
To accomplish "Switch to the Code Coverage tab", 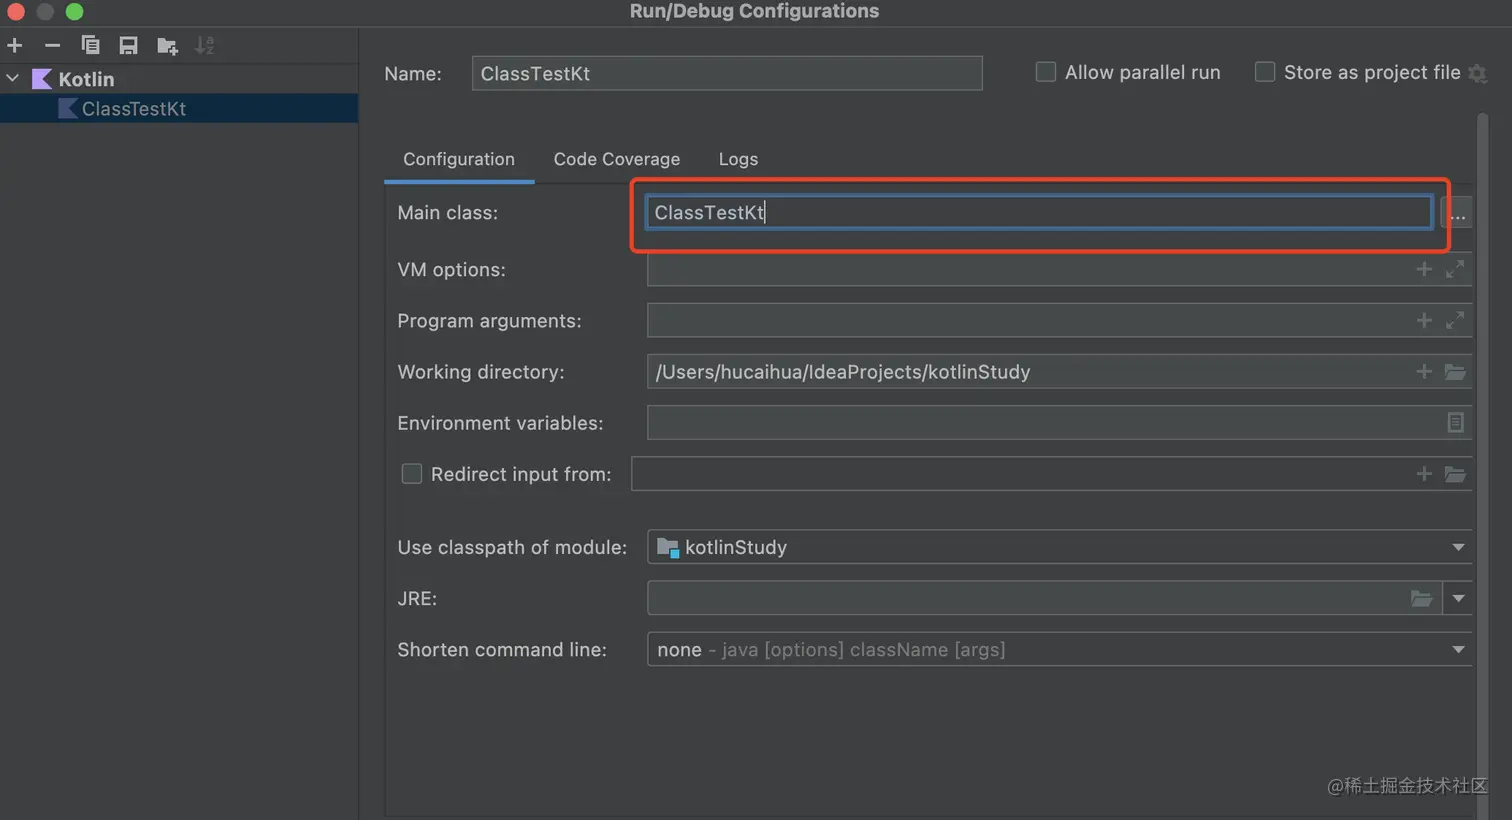I will click(616, 159).
